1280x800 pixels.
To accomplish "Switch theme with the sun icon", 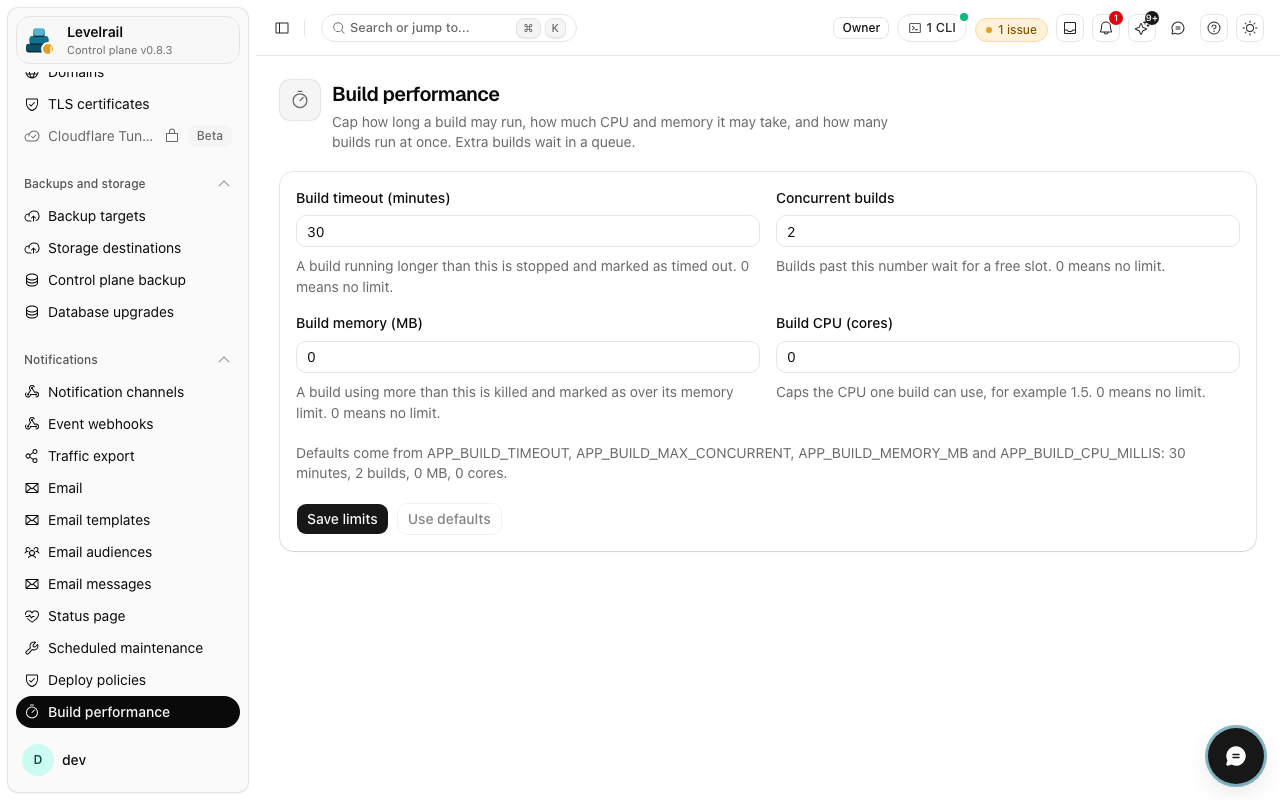I will pyautogui.click(x=1250, y=28).
